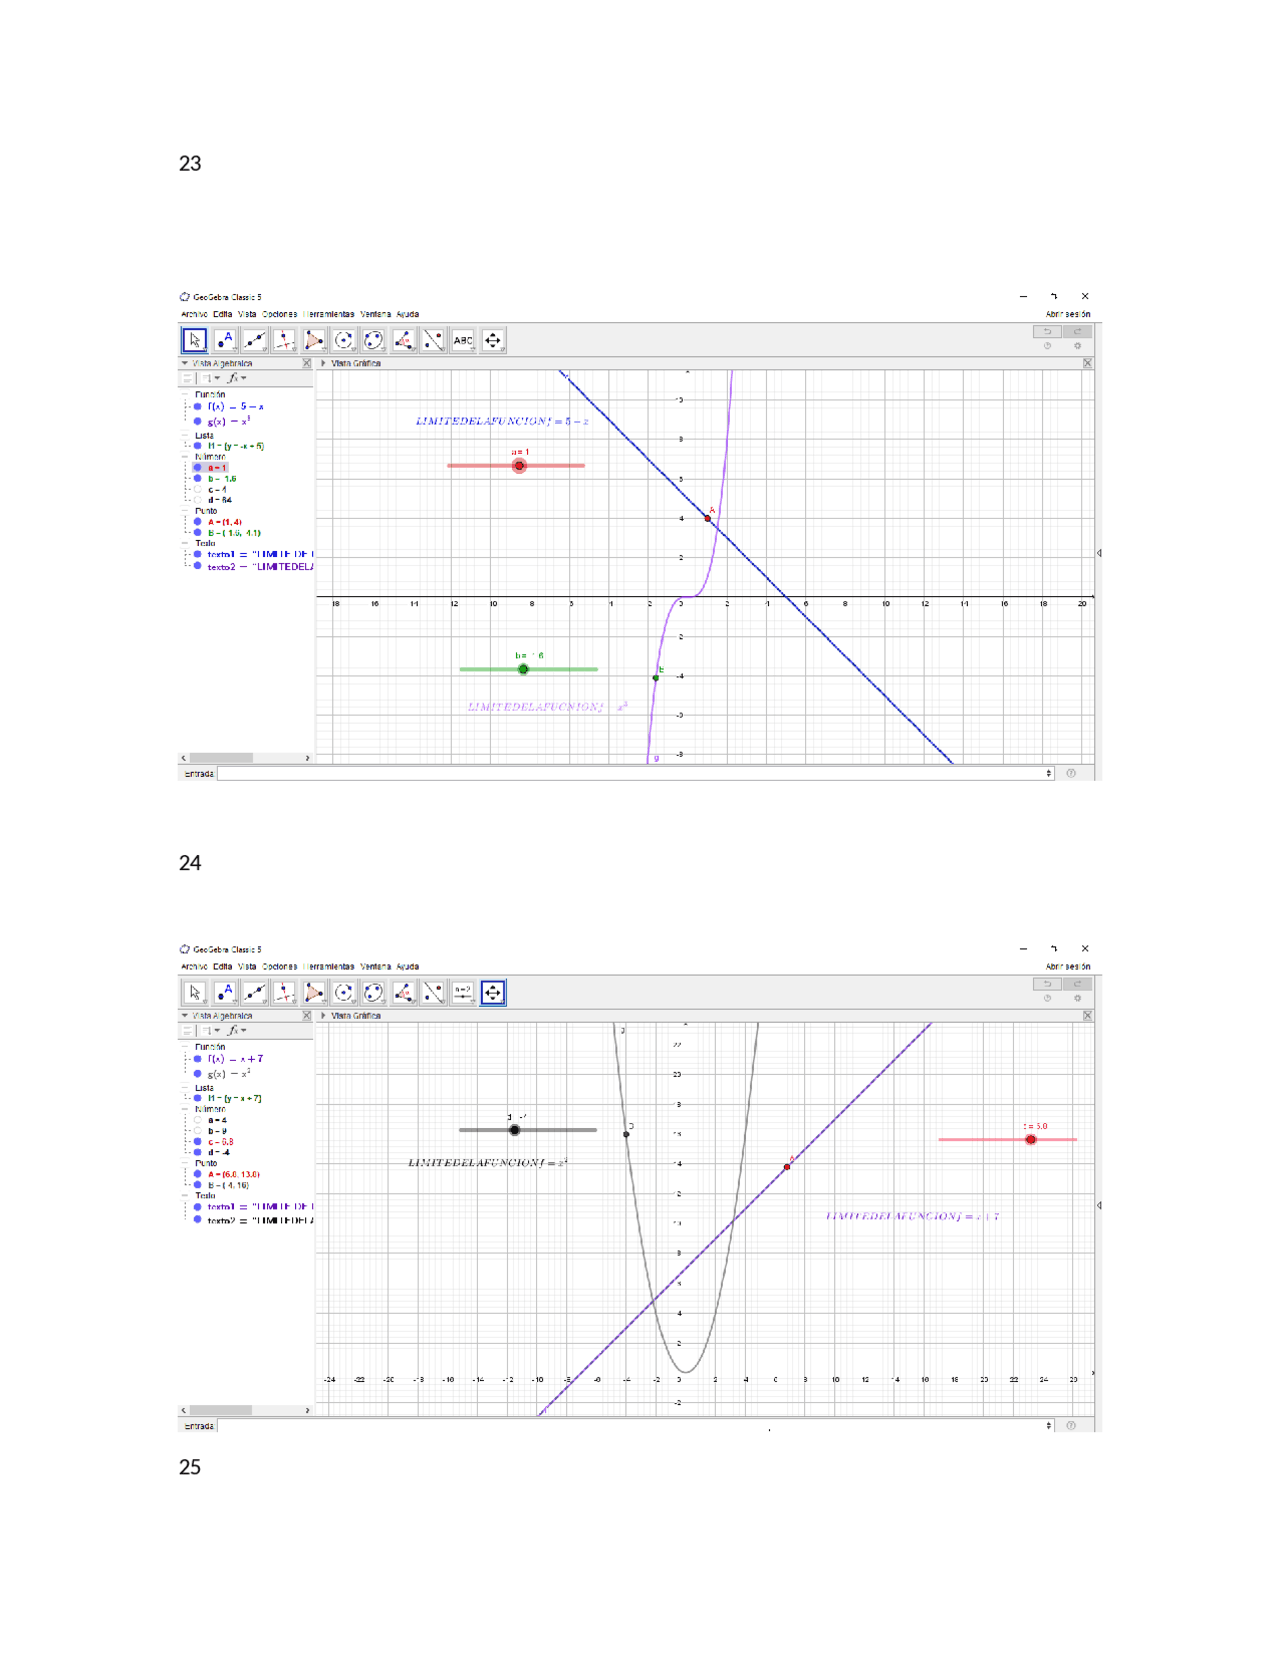Pick the Point tool in the f(x)=x+7 window
1280x1656 pixels.
(225, 992)
